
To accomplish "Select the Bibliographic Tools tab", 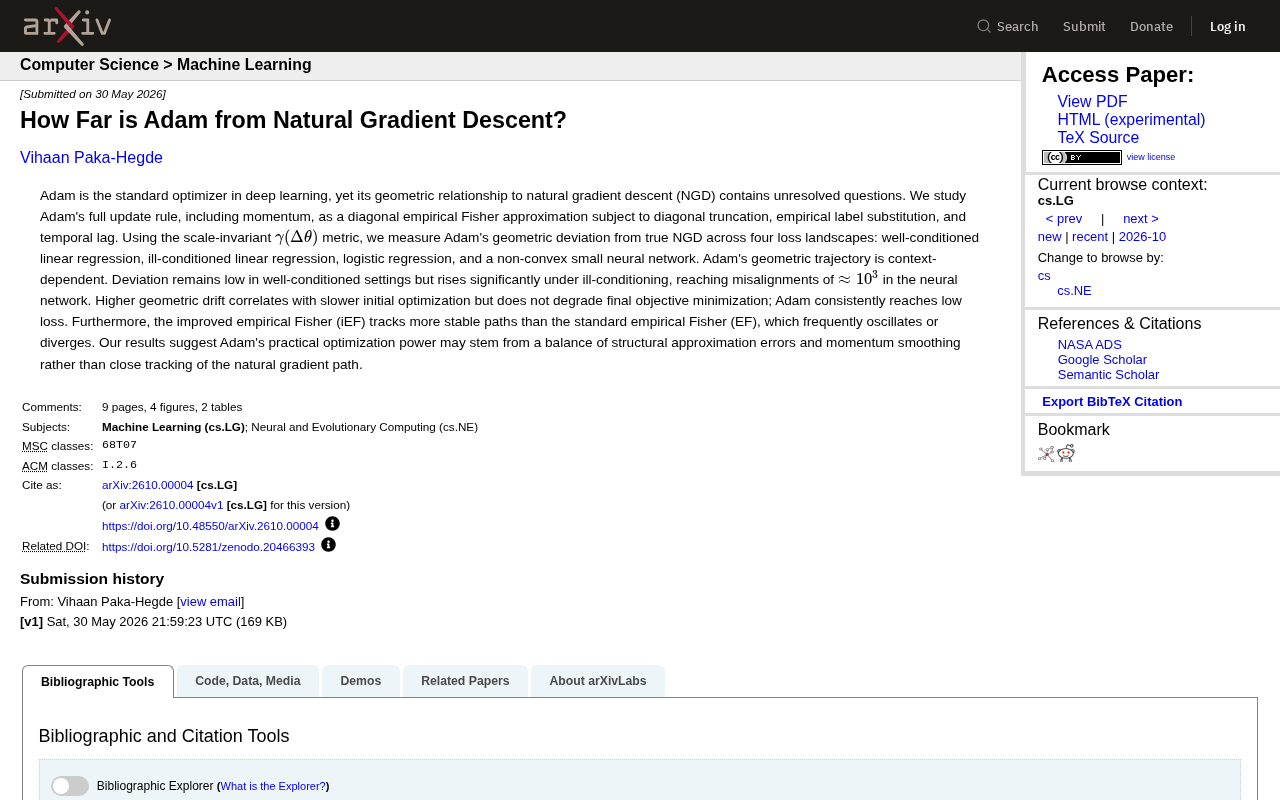I will tap(98, 682).
